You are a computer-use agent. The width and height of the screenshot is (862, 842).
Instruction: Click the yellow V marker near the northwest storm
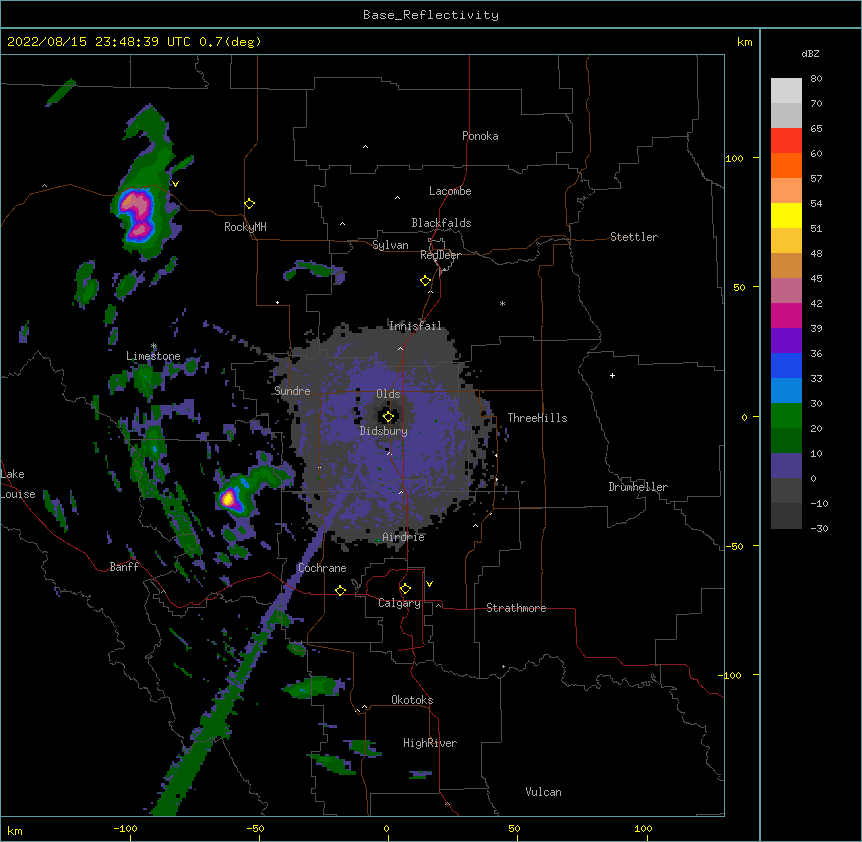(x=175, y=184)
